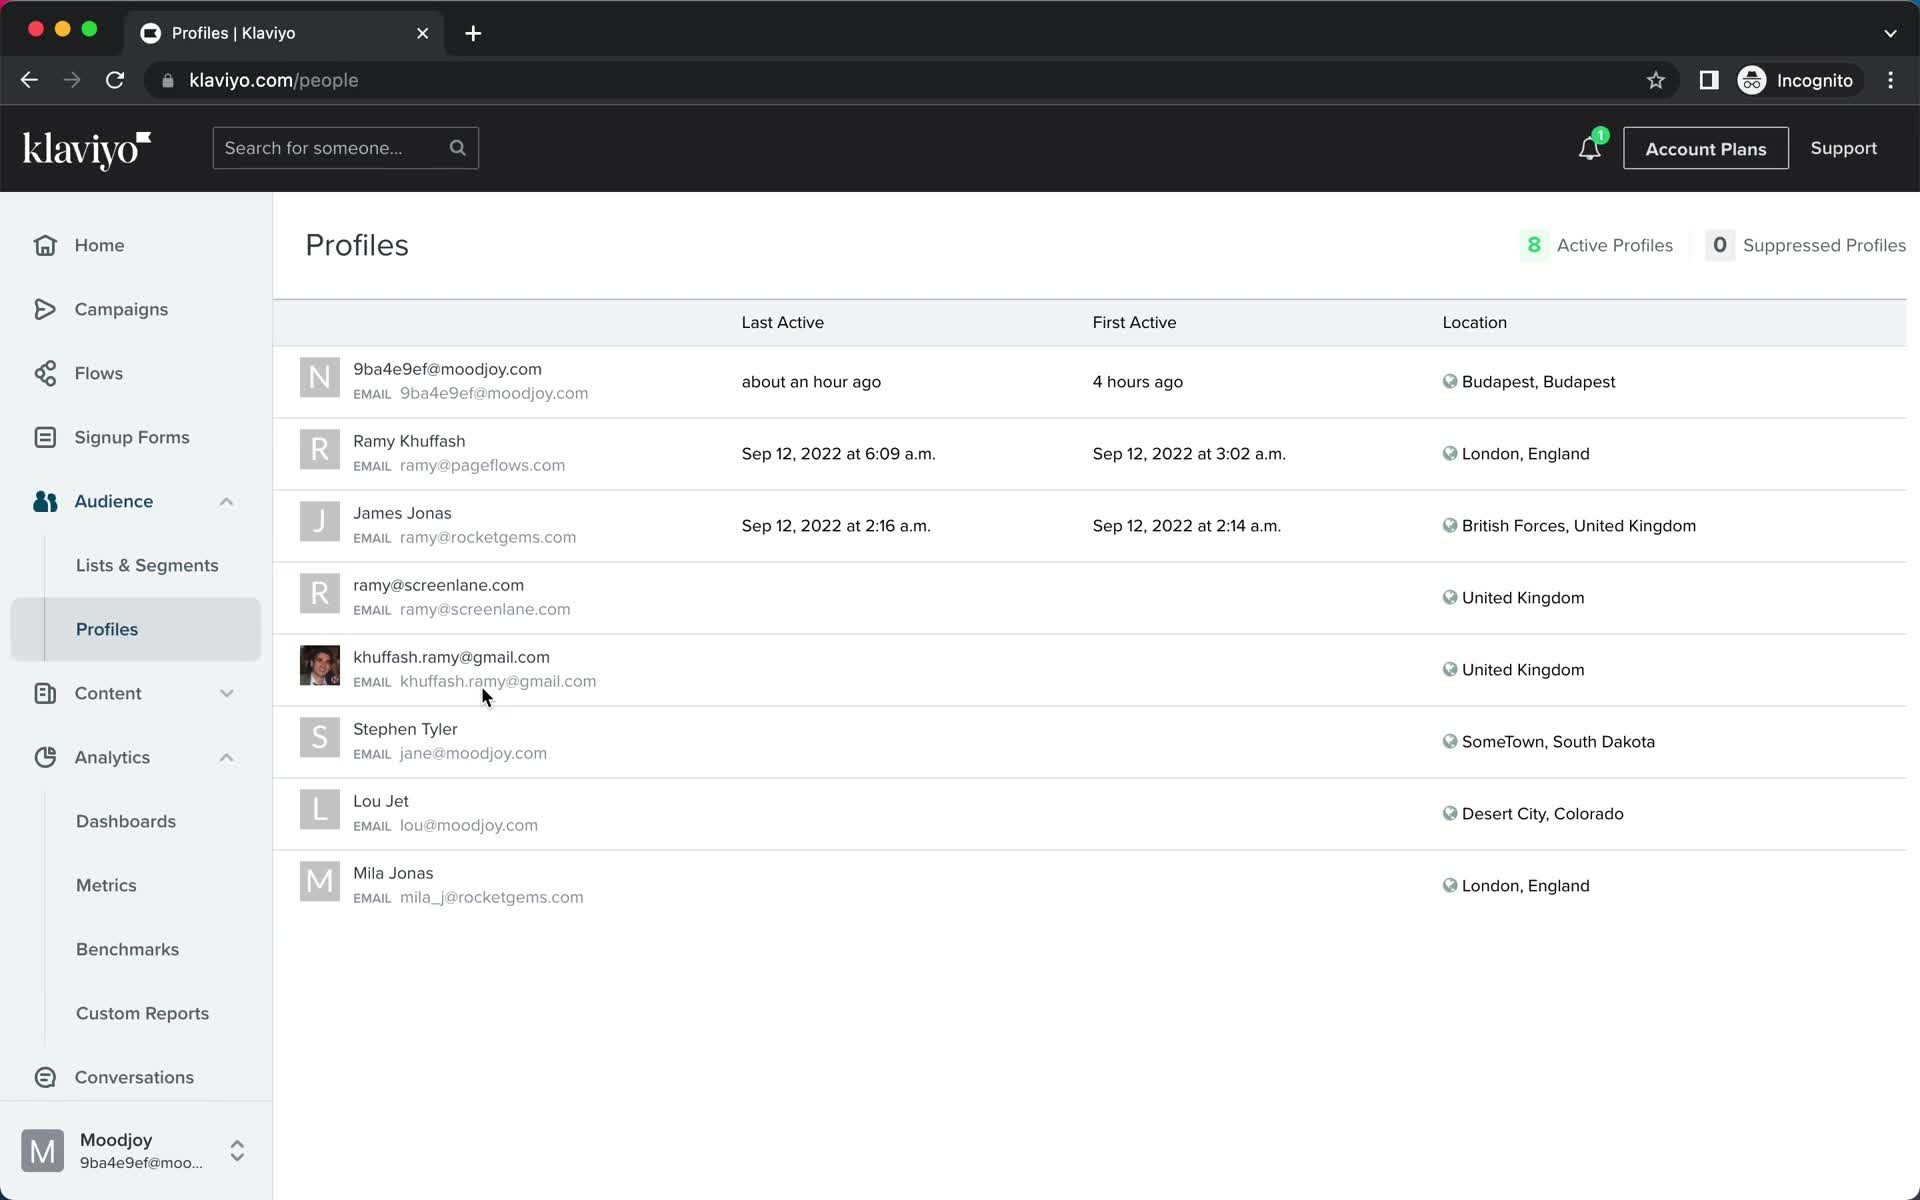1920x1200 pixels.
Task: Open the Campaigns section
Action: point(122,308)
